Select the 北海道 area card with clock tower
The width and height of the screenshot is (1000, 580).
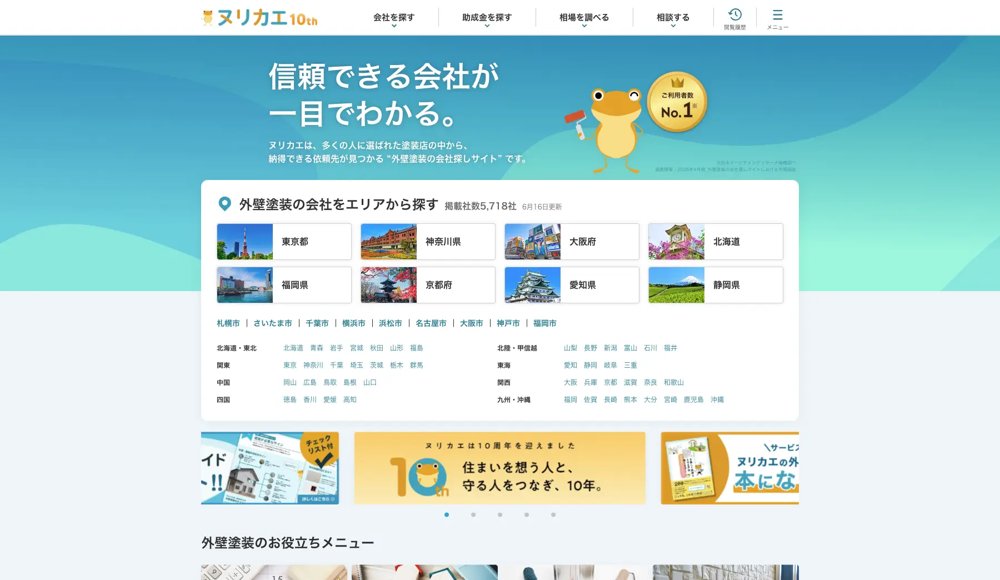(716, 241)
